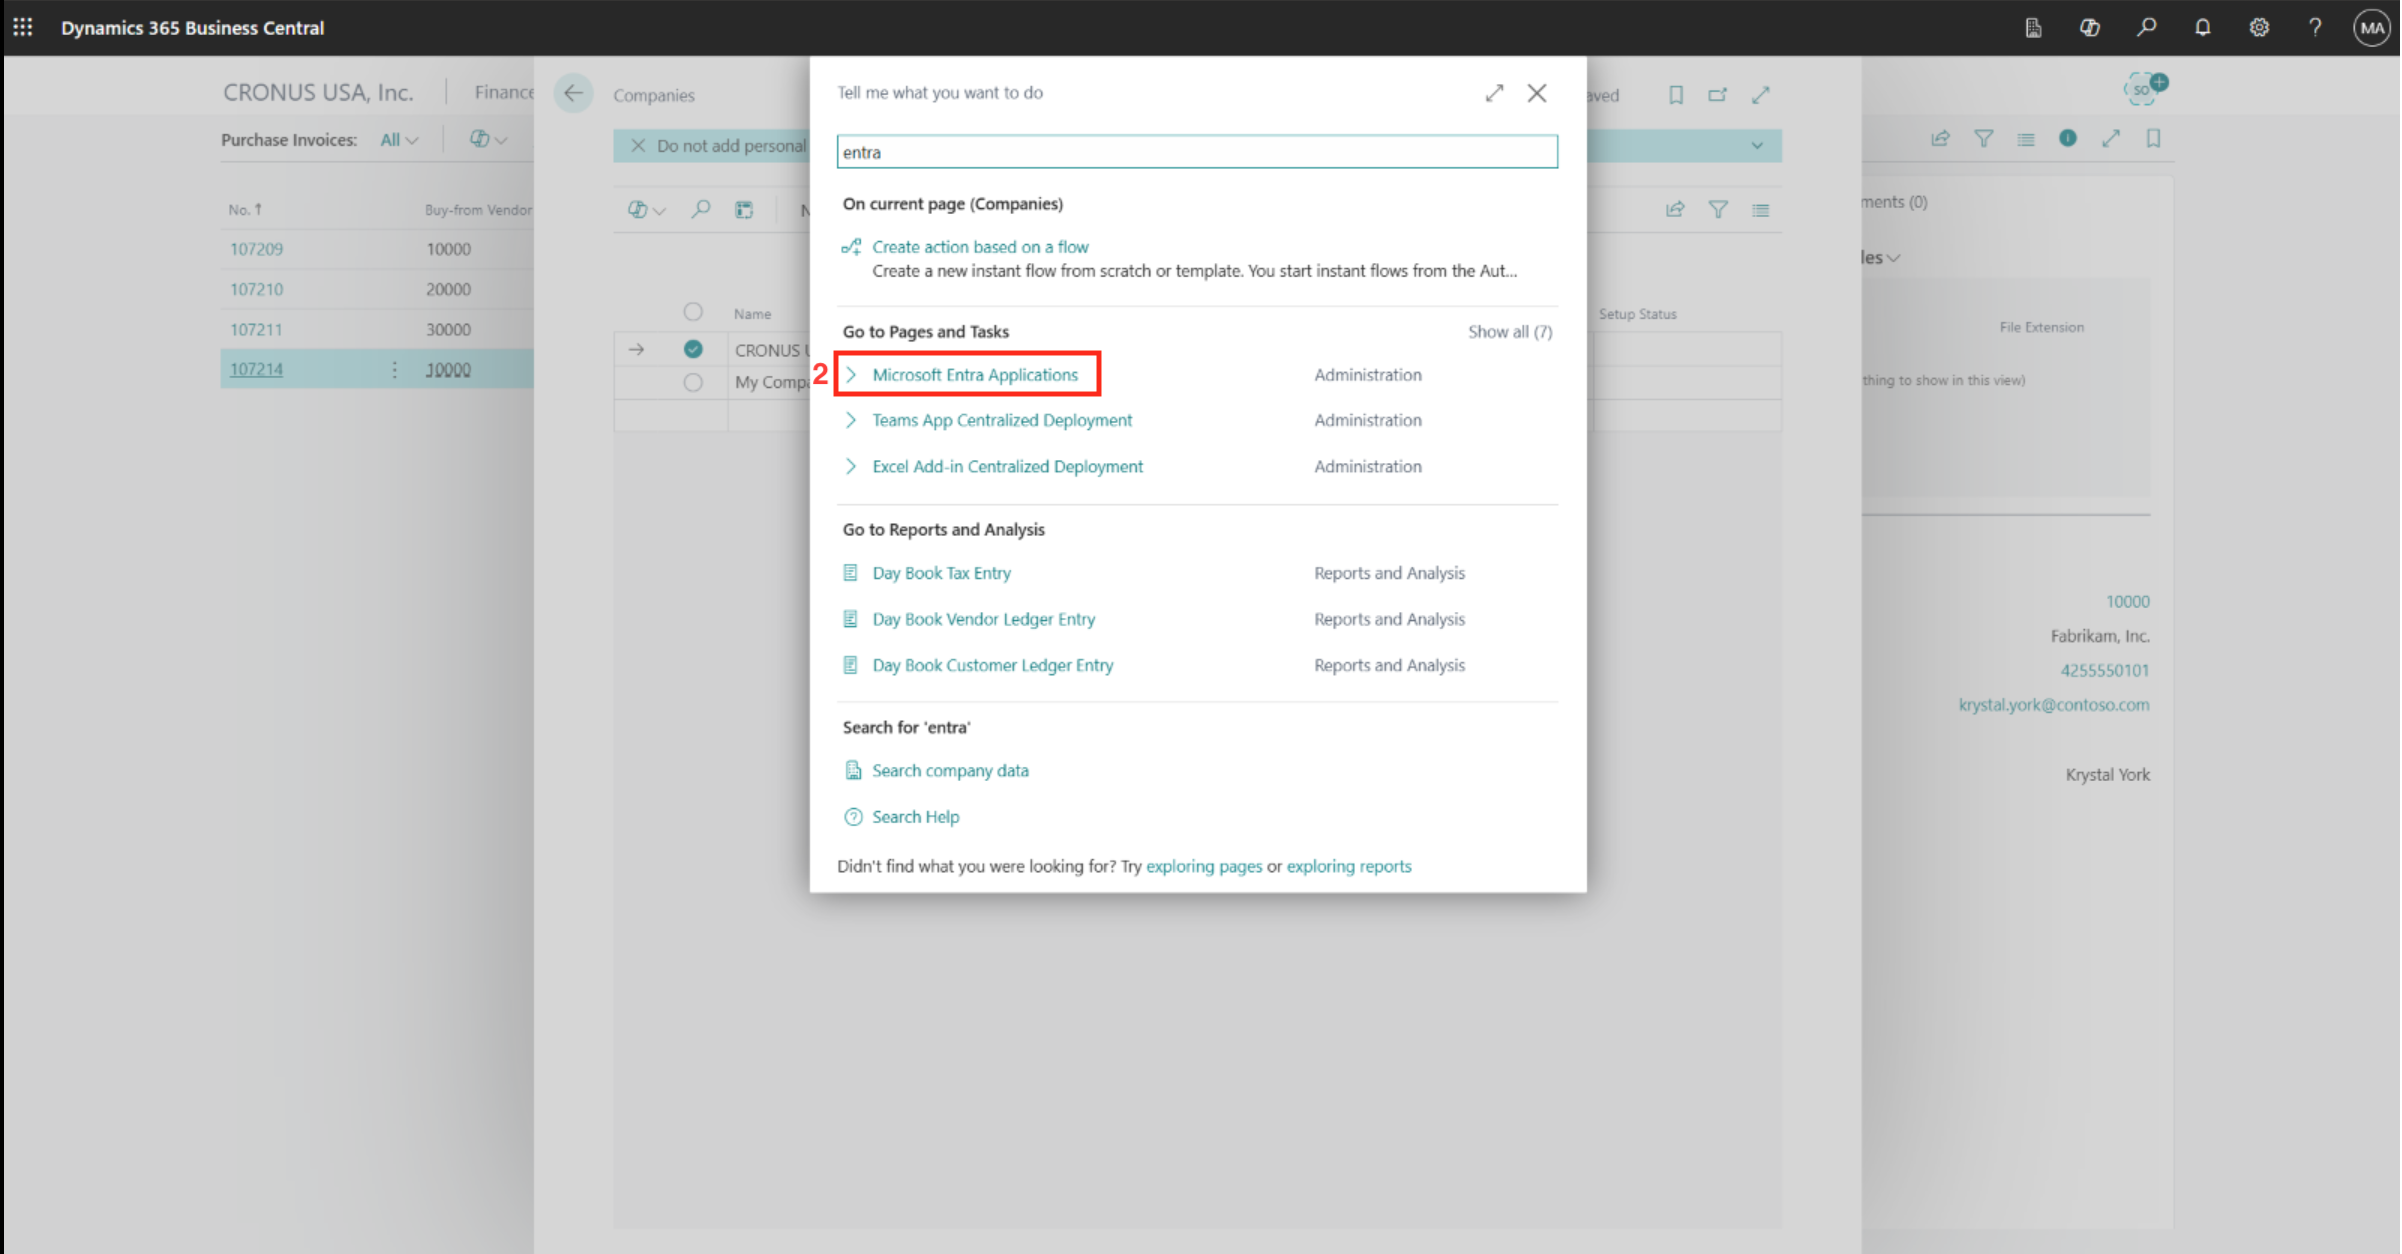Open Excel Add-in Centralized Deployment
The height and width of the screenshot is (1254, 2402).
click(1007, 466)
